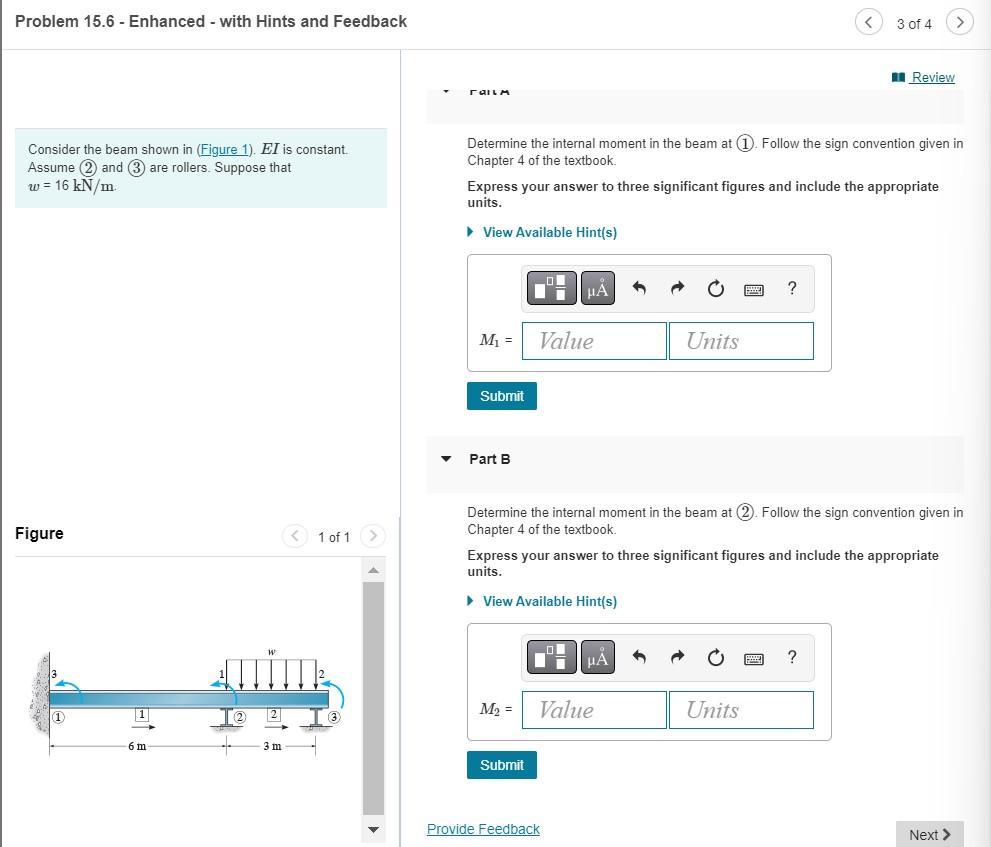This screenshot has height=847, width=991.
Task: Undo last entry in Part A answer editor
Action: [x=639, y=288]
